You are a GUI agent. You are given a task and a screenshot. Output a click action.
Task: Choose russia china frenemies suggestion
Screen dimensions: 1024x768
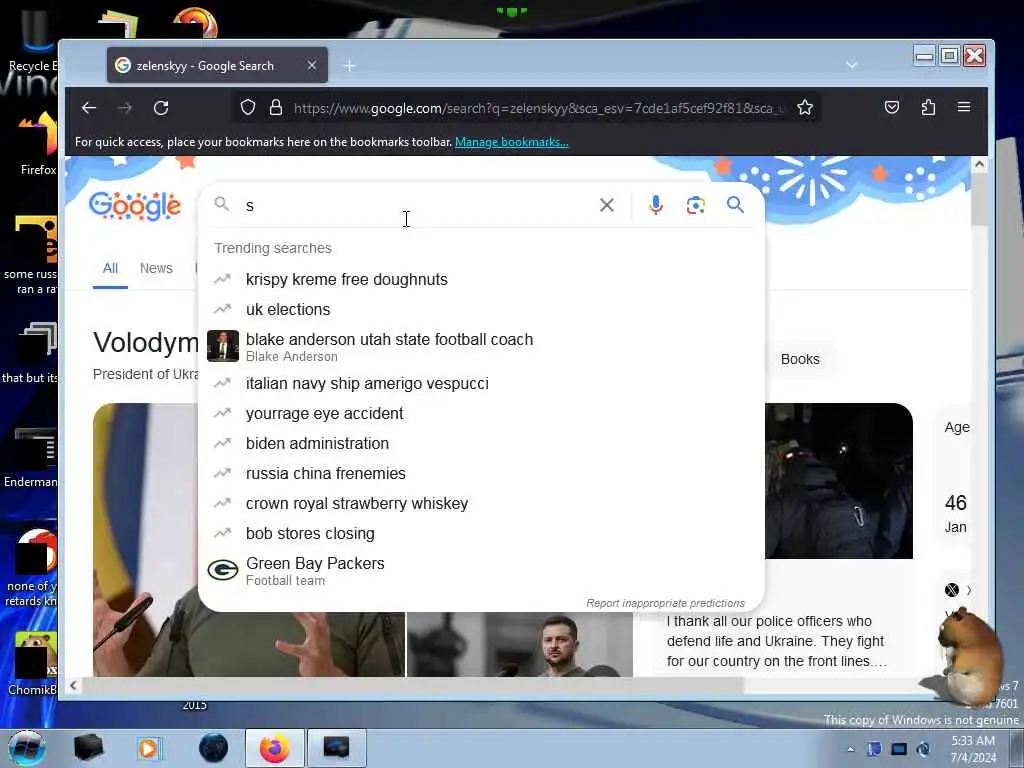[481, 473]
